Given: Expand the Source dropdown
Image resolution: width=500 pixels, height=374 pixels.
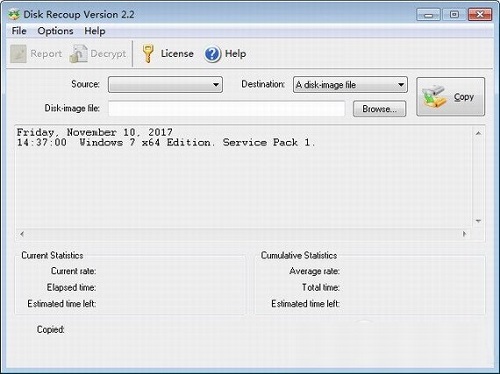Looking at the screenshot, I should click(x=165, y=85).
